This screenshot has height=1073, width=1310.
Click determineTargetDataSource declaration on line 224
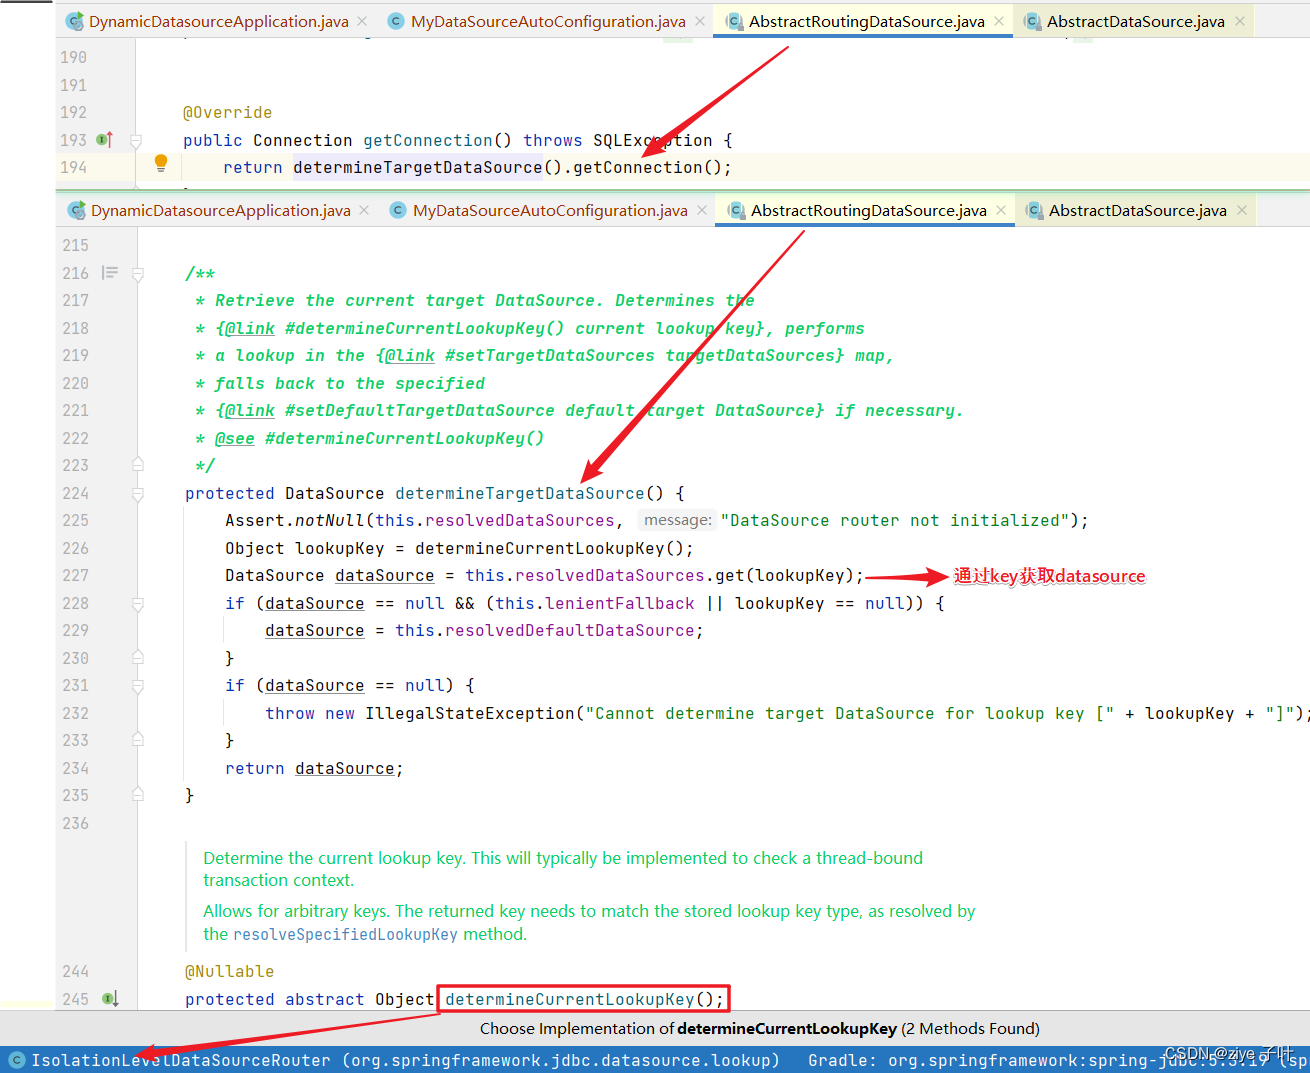[x=520, y=493]
